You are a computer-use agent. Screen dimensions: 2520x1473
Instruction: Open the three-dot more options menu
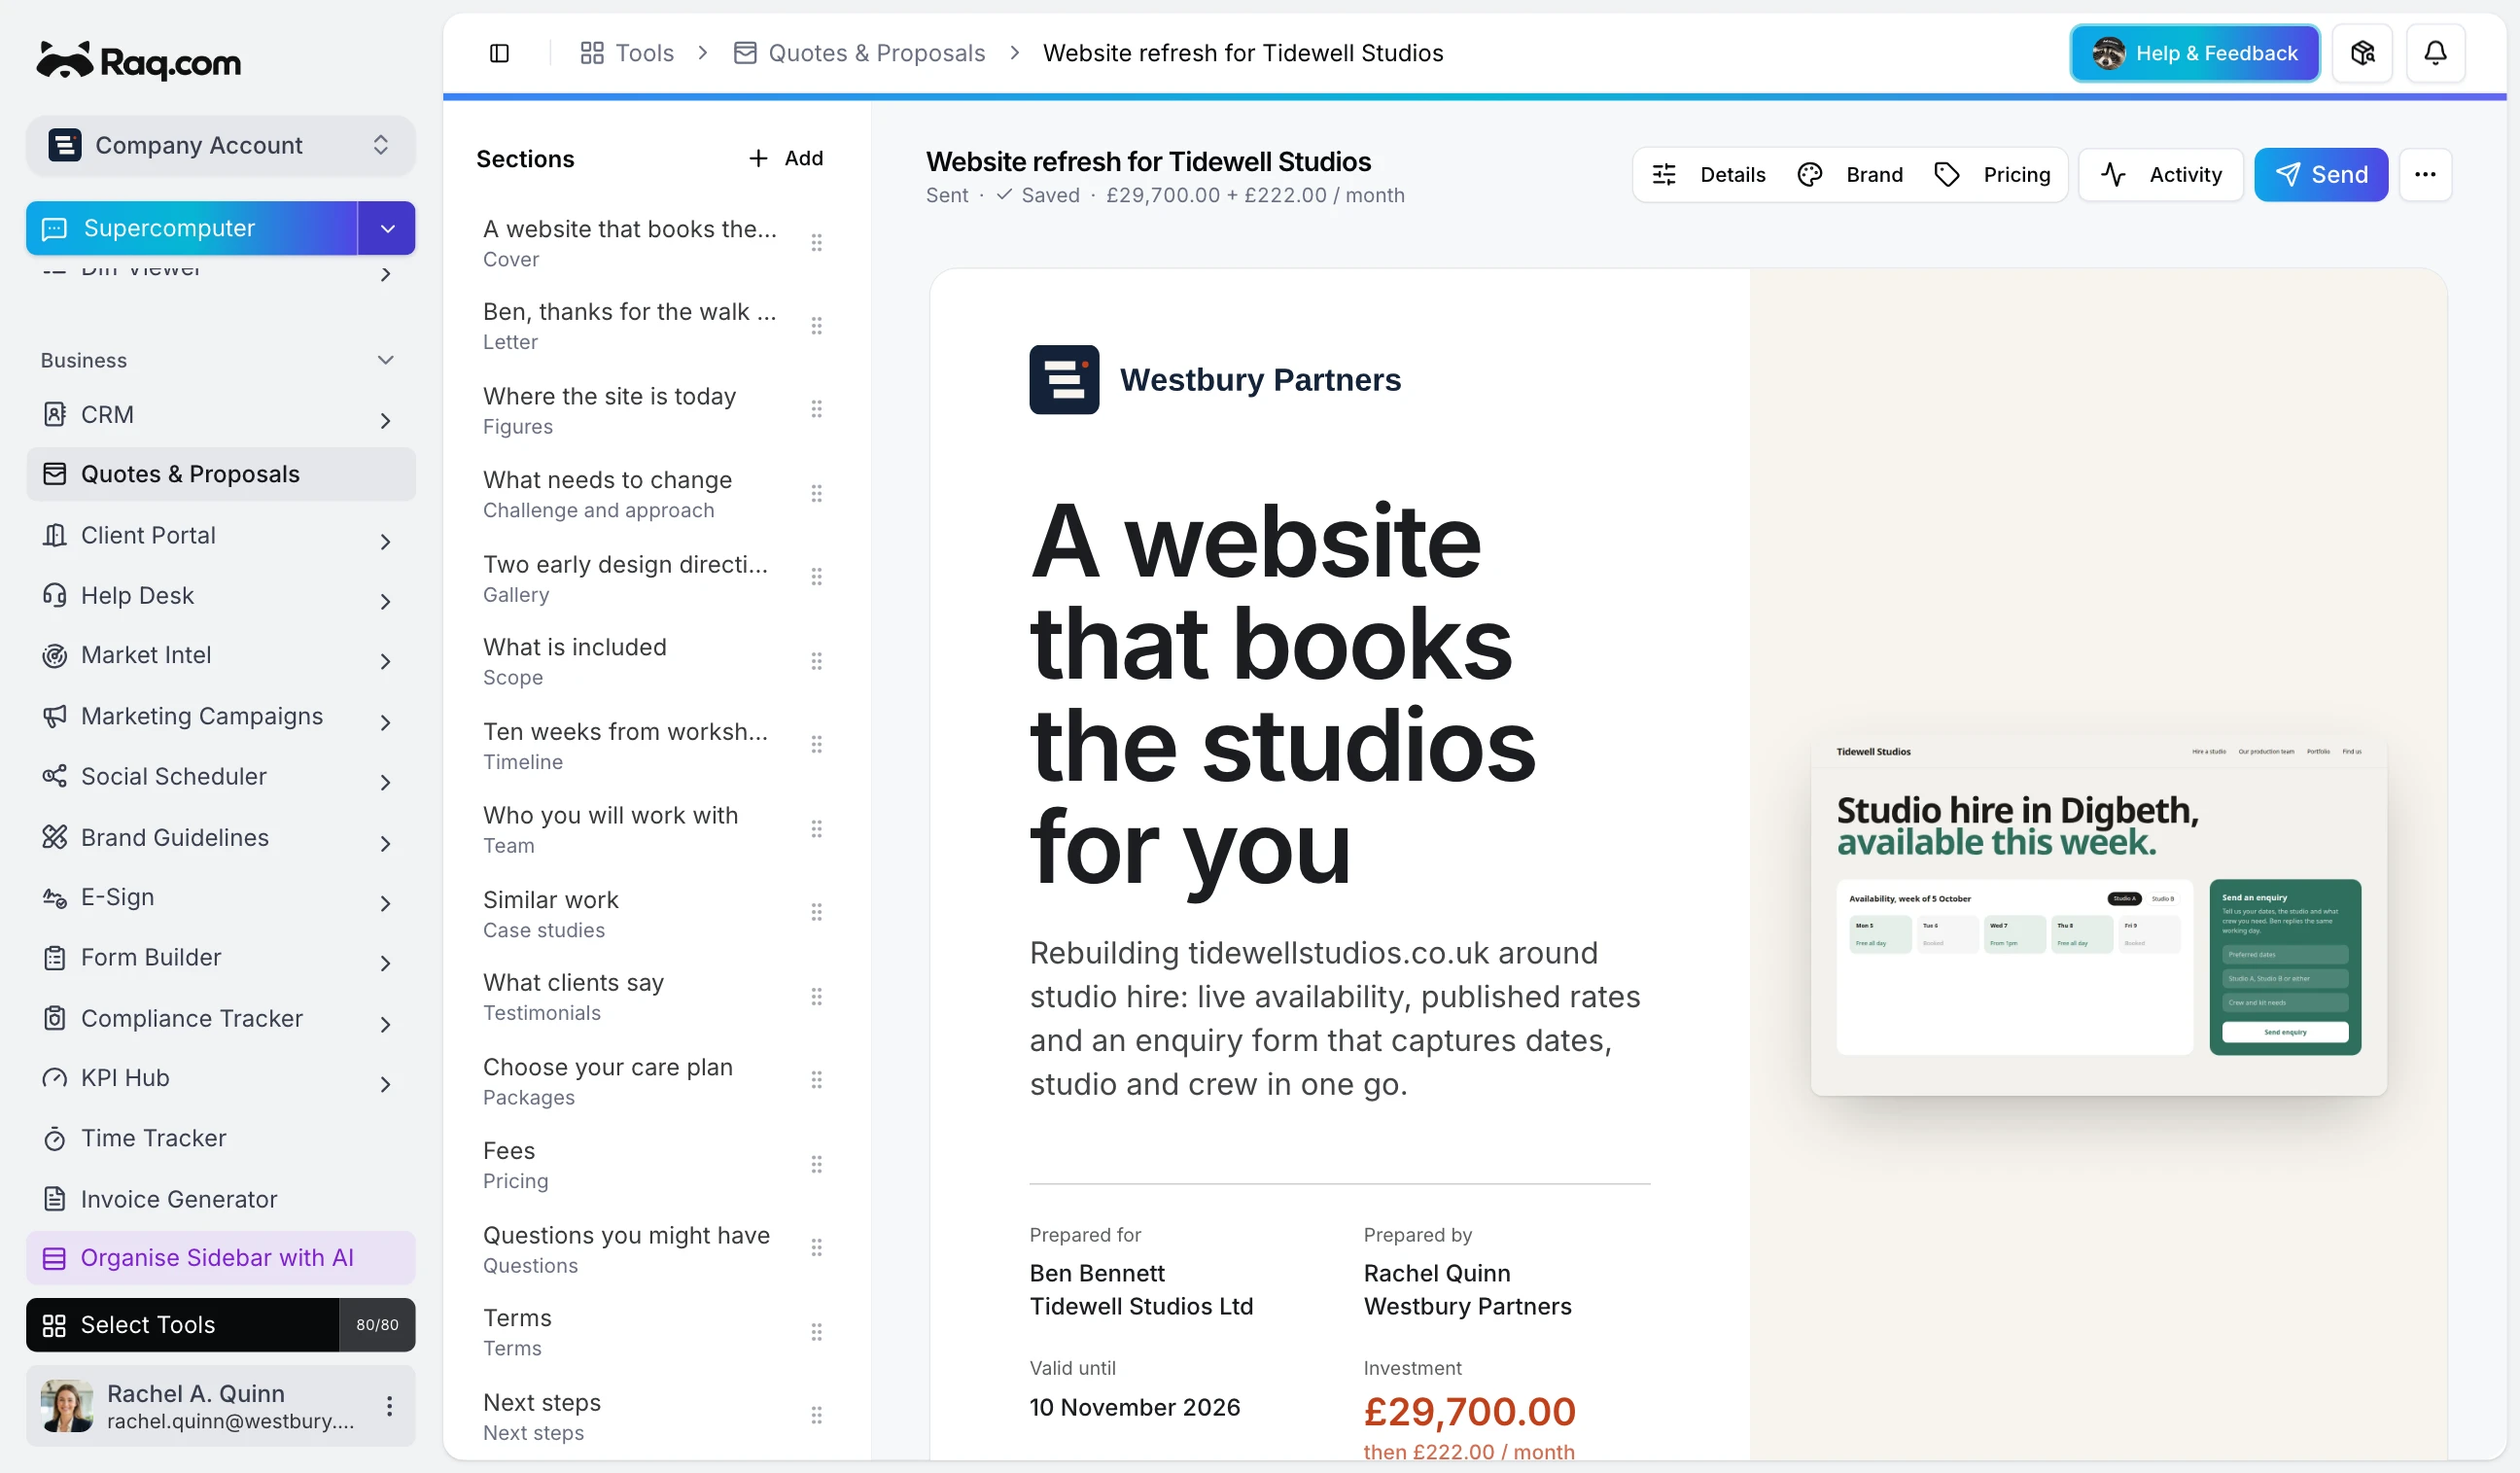2425,174
